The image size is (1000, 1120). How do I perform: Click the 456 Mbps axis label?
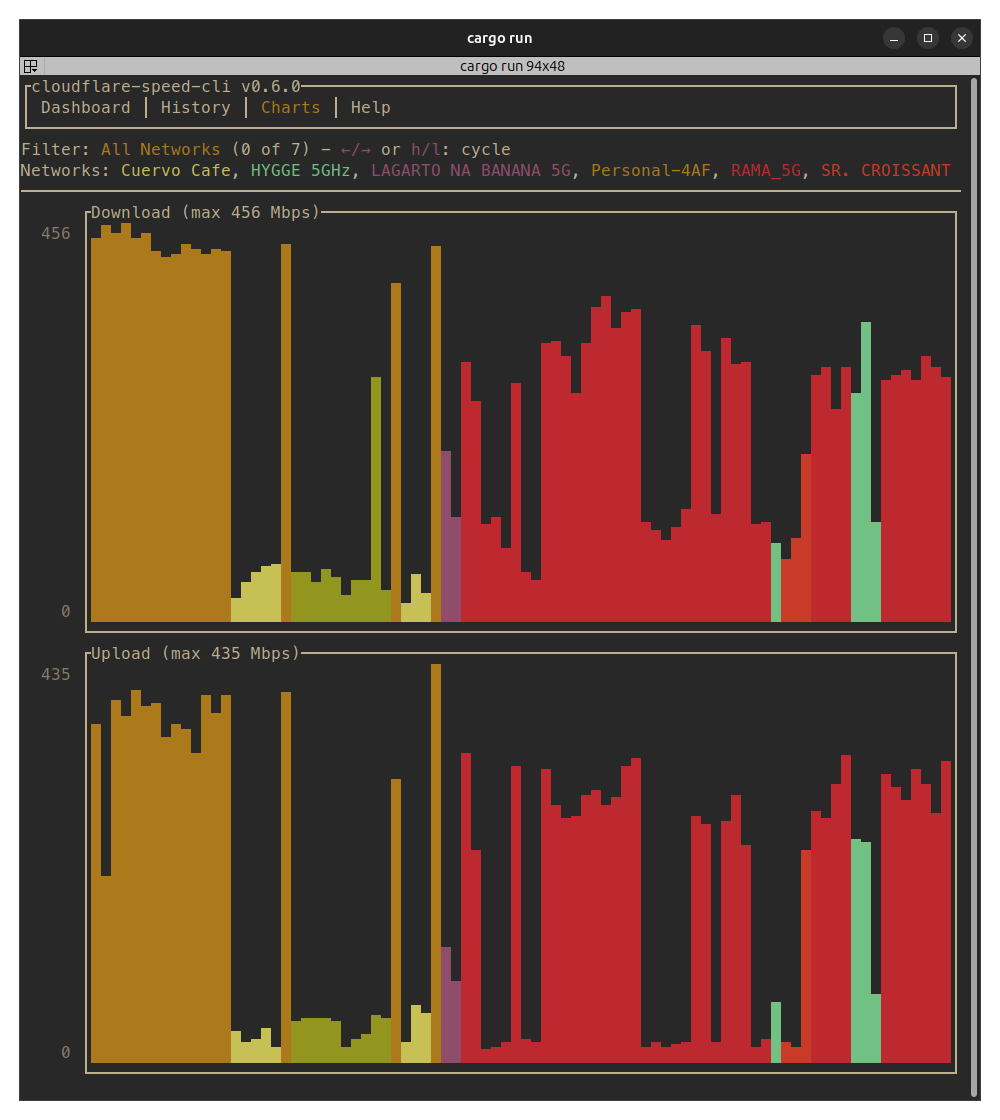[58, 233]
